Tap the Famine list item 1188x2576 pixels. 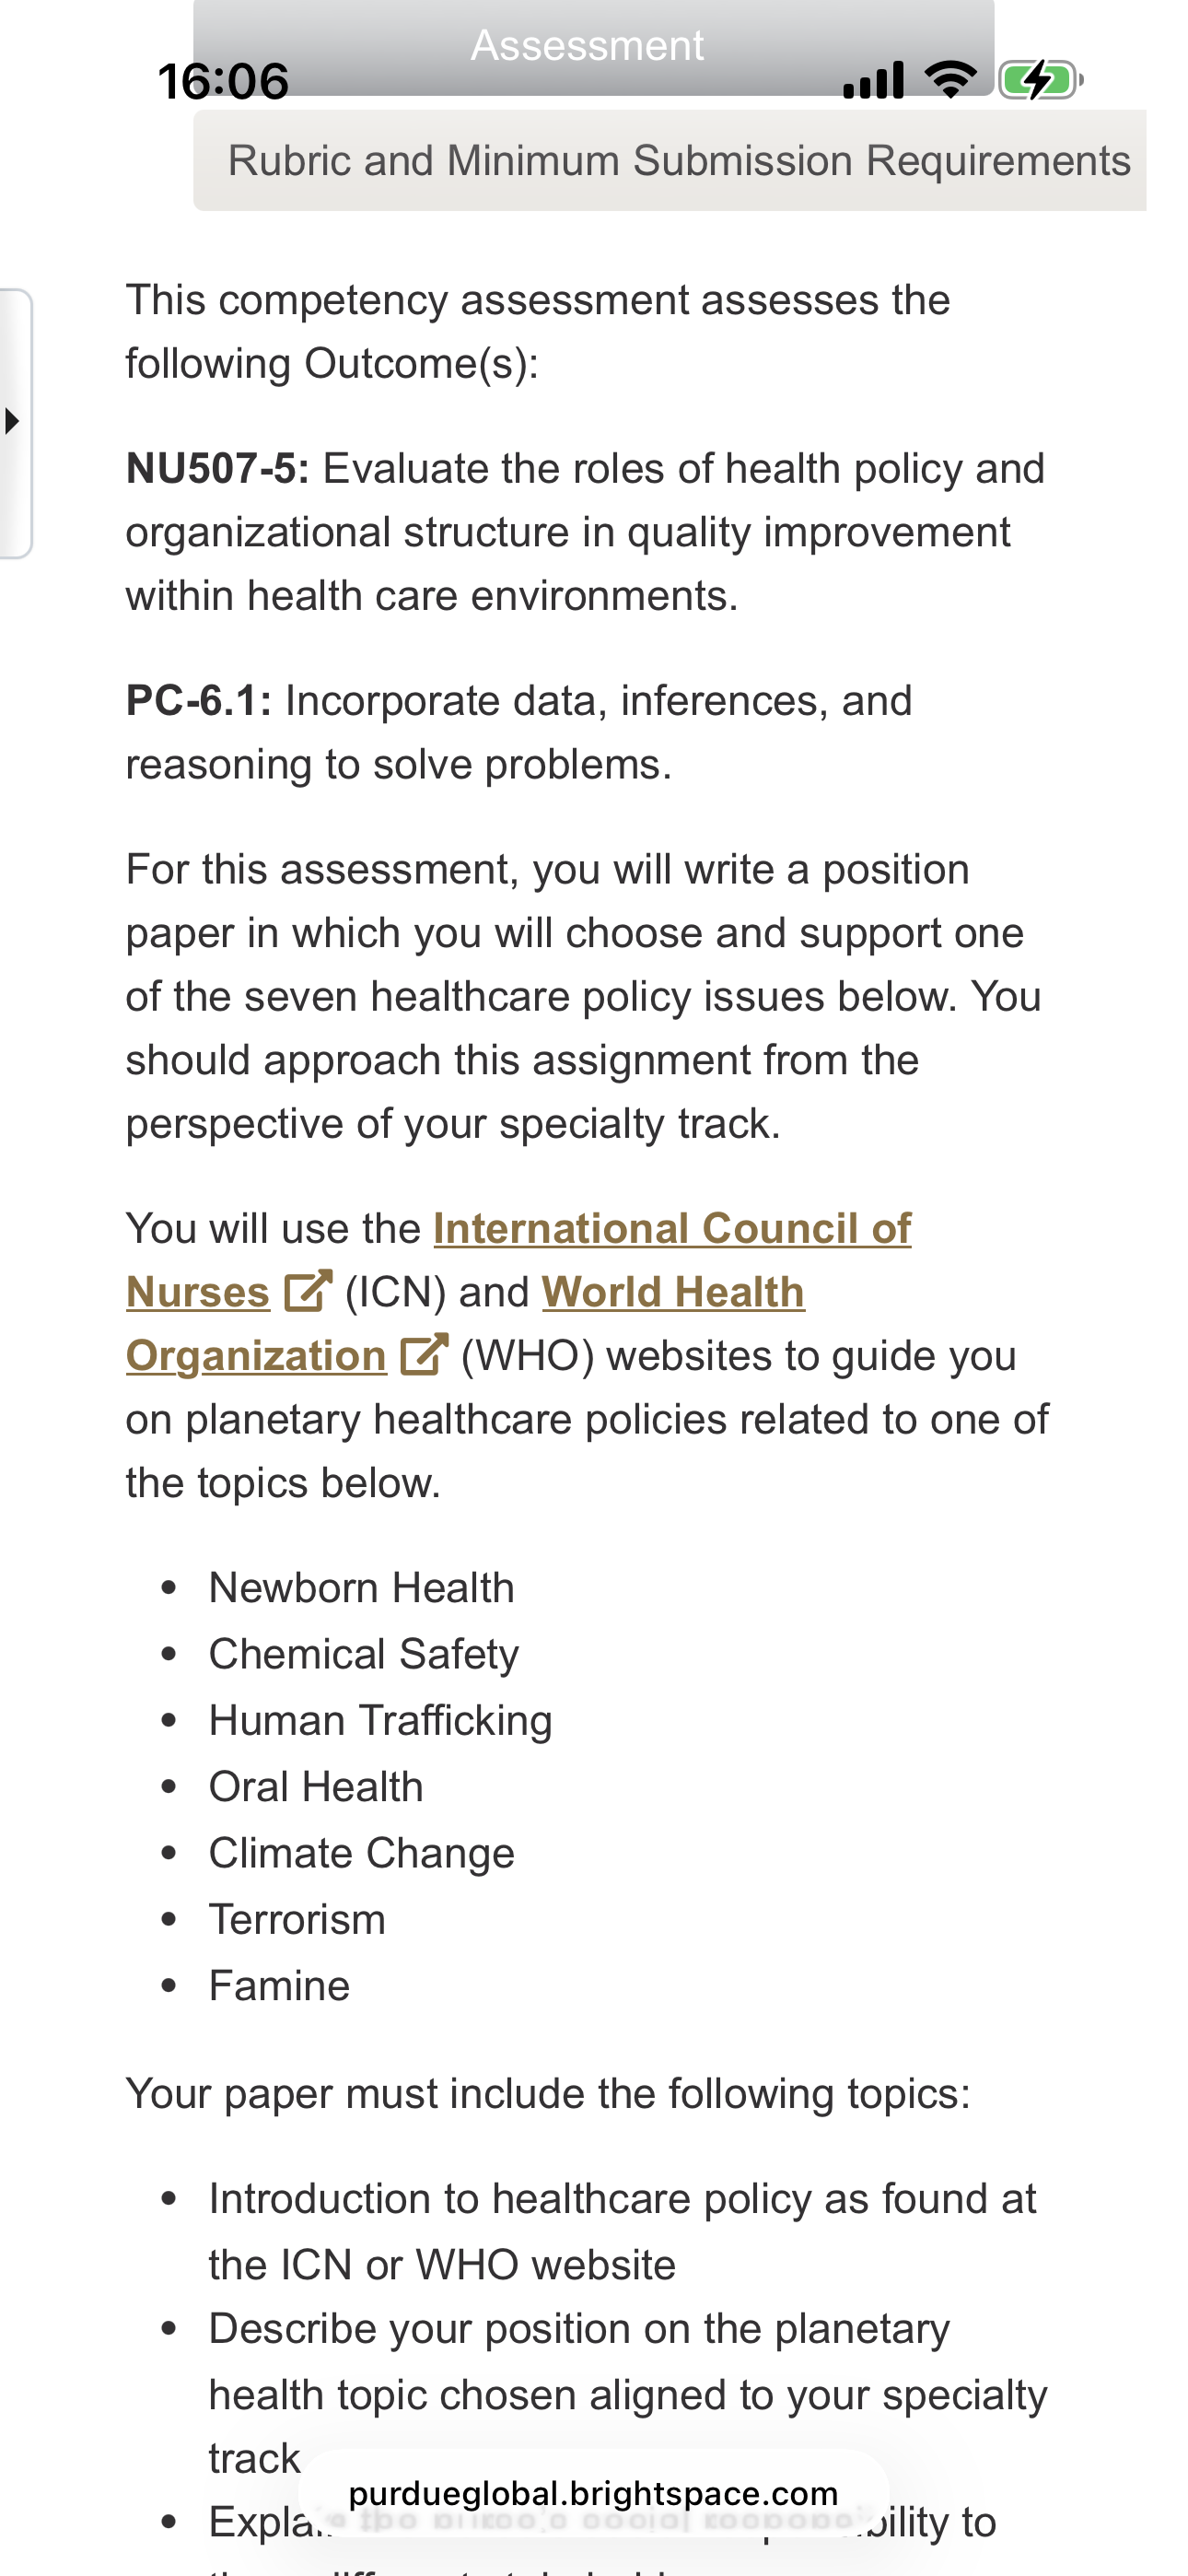[279, 1986]
